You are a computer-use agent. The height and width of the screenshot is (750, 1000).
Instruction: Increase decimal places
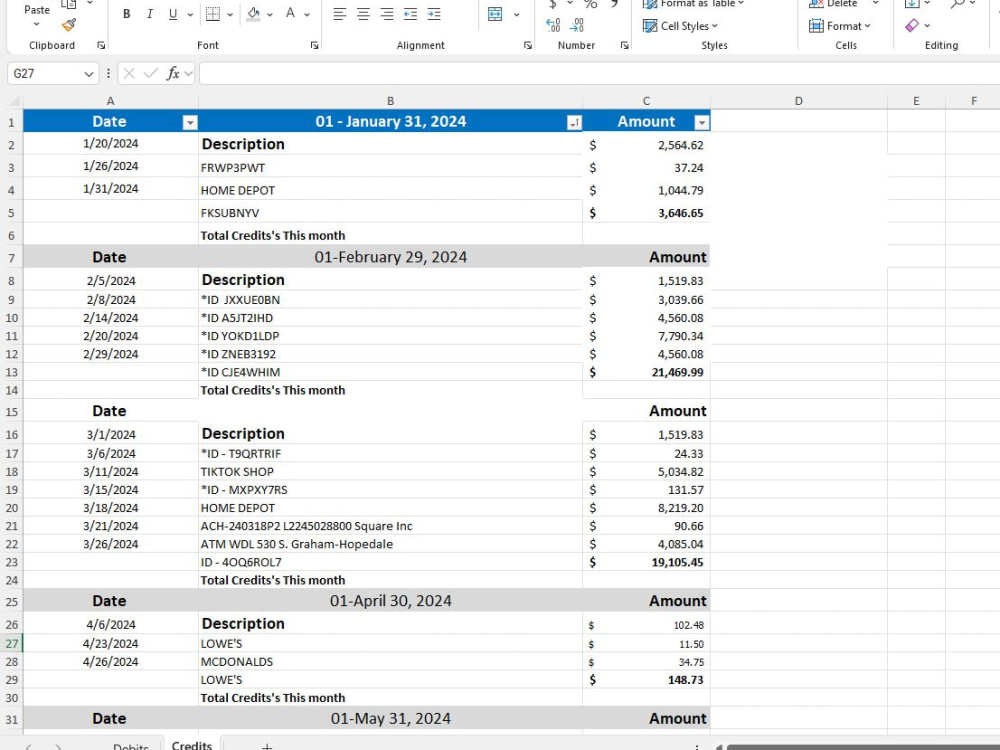(x=553, y=25)
